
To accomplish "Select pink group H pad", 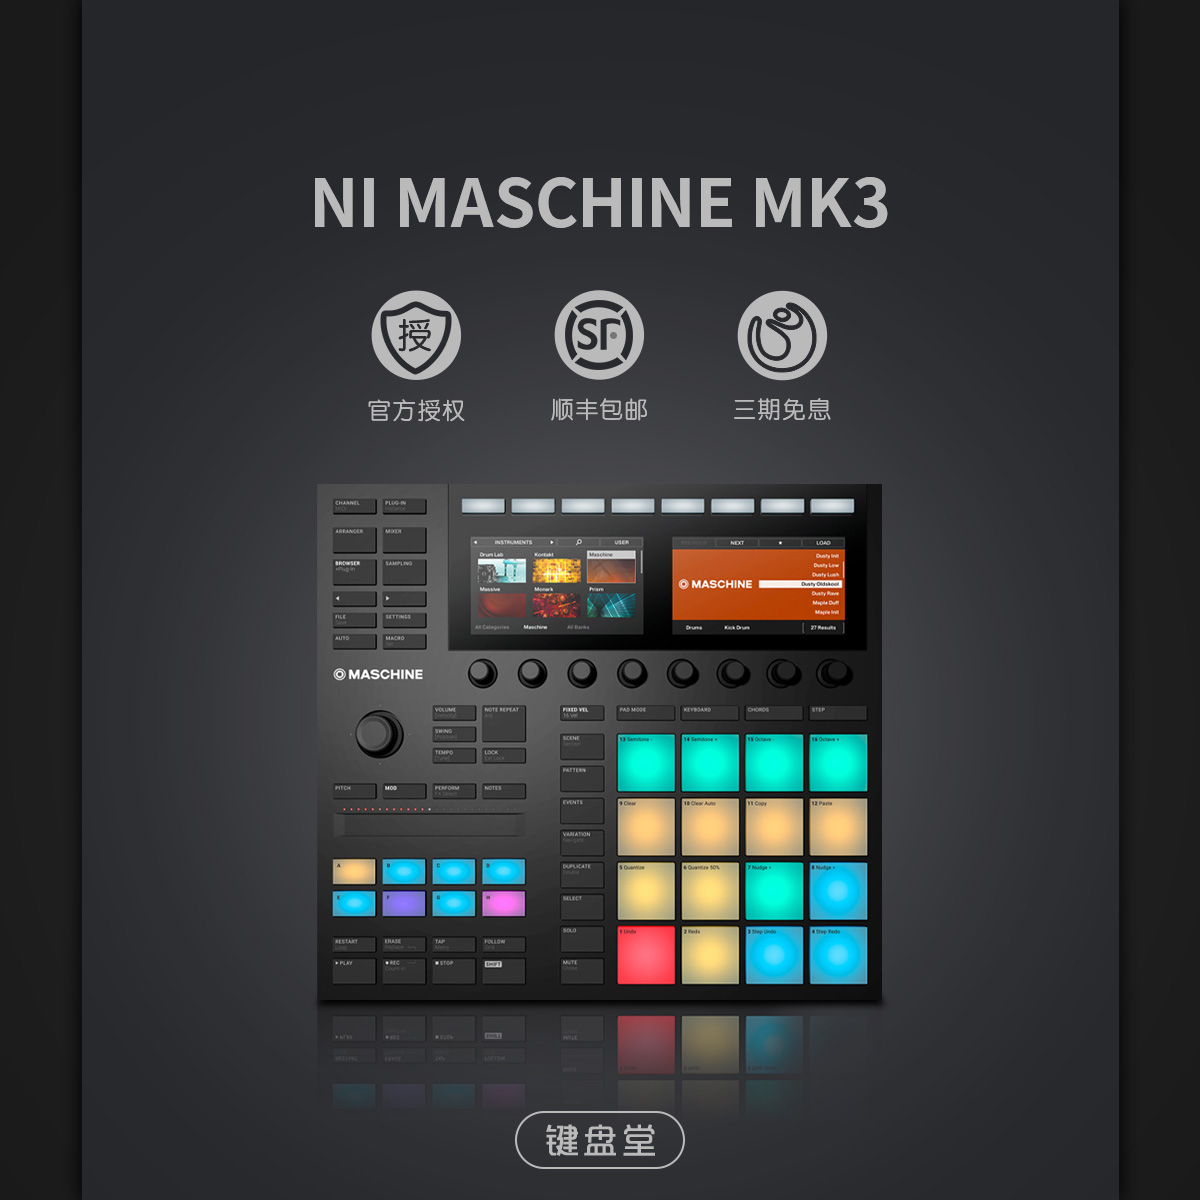I will pyautogui.click(x=504, y=903).
